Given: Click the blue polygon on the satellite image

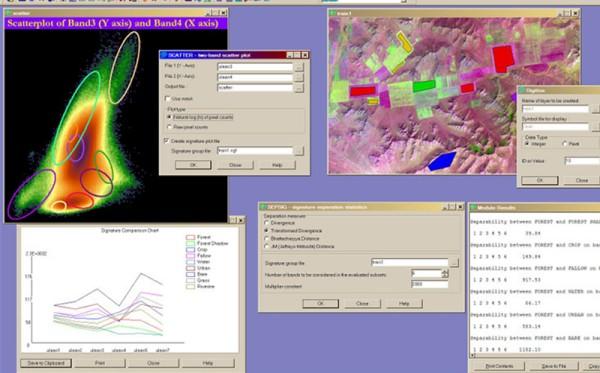Looking at the screenshot, I should pos(442,161).
